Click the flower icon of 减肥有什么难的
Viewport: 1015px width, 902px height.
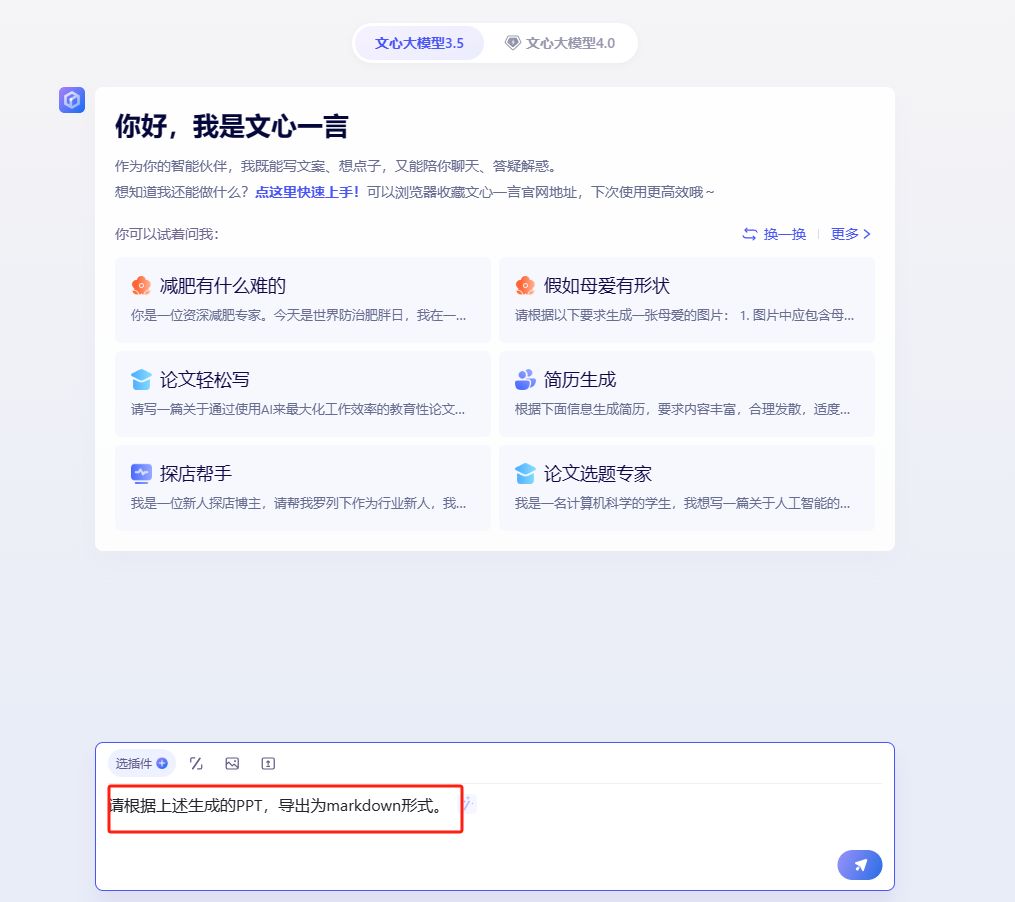tap(141, 286)
